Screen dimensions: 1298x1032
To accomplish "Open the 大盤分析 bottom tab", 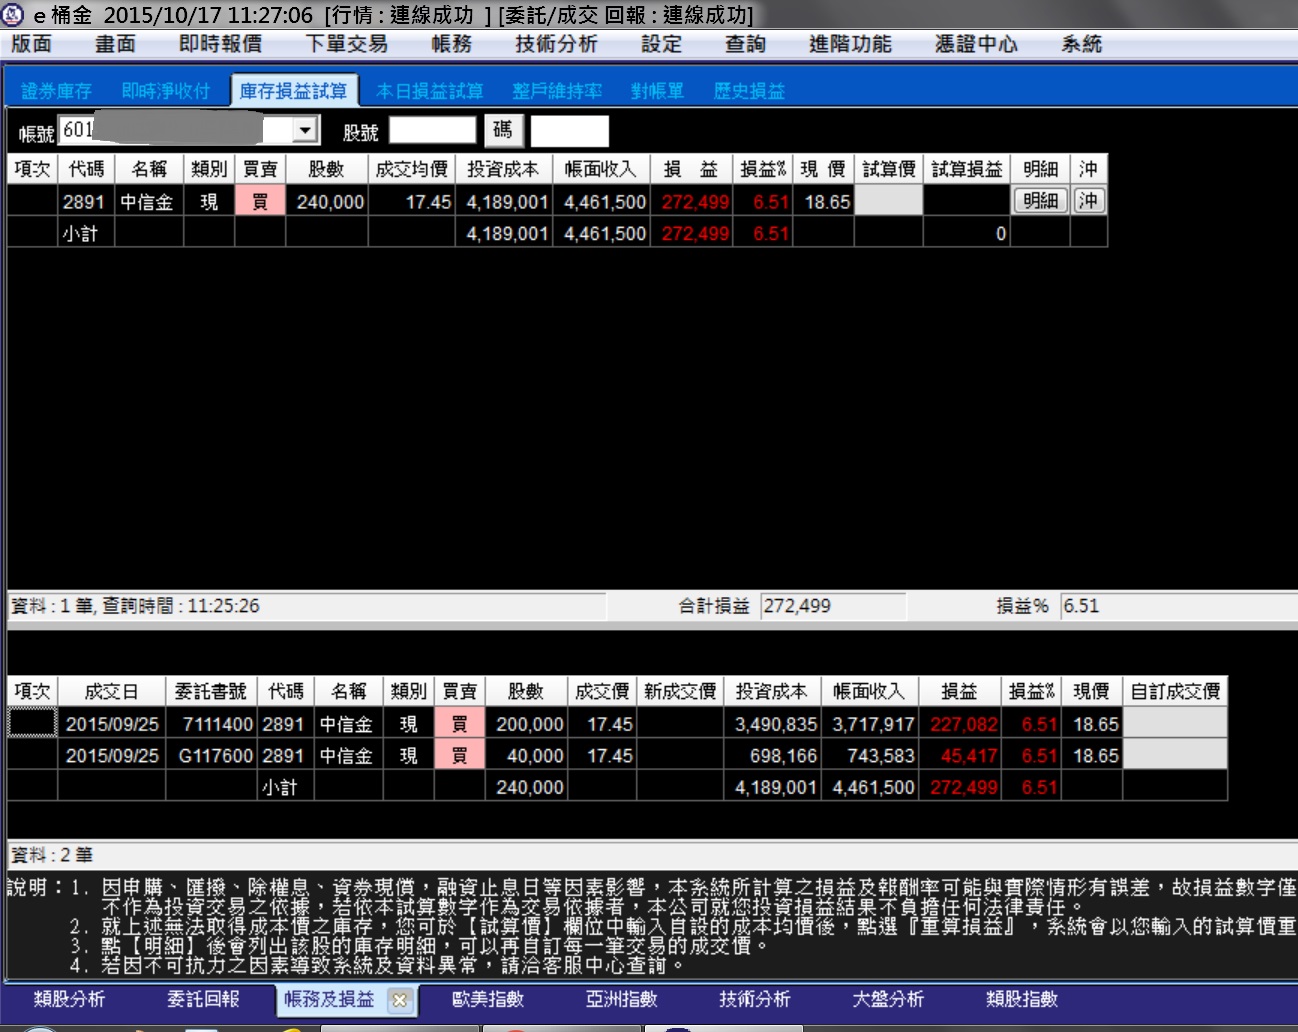I will [888, 999].
